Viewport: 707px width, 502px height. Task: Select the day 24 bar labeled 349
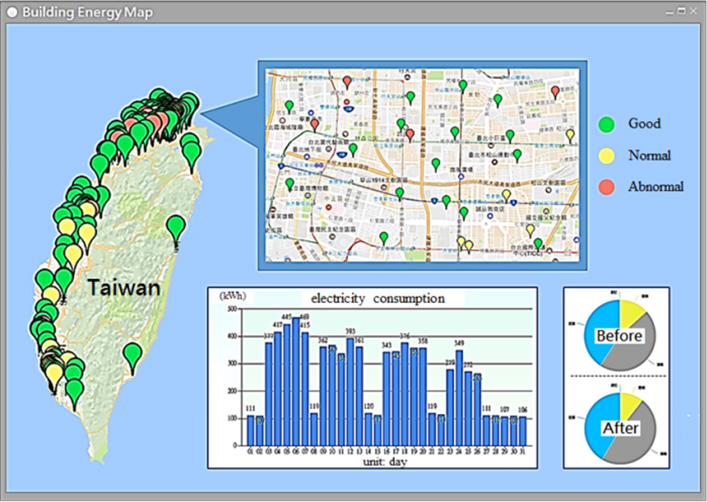tap(459, 398)
